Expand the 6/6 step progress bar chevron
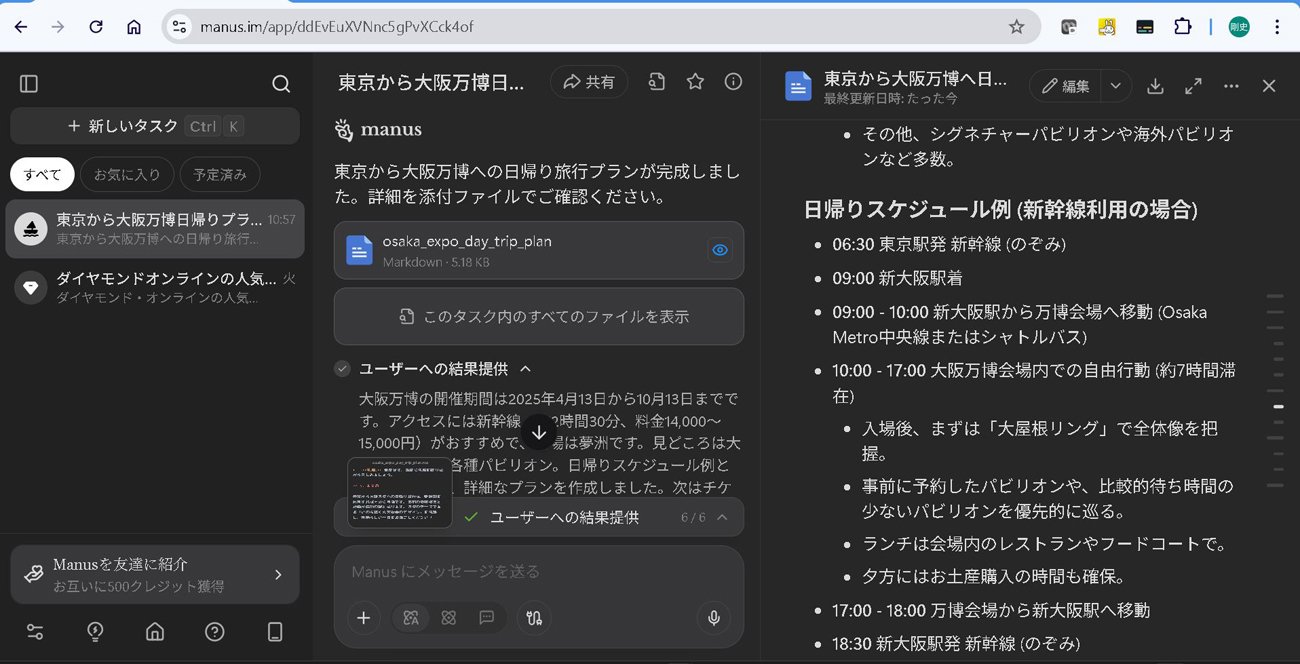Screen dimensions: 1300x664 722,517
